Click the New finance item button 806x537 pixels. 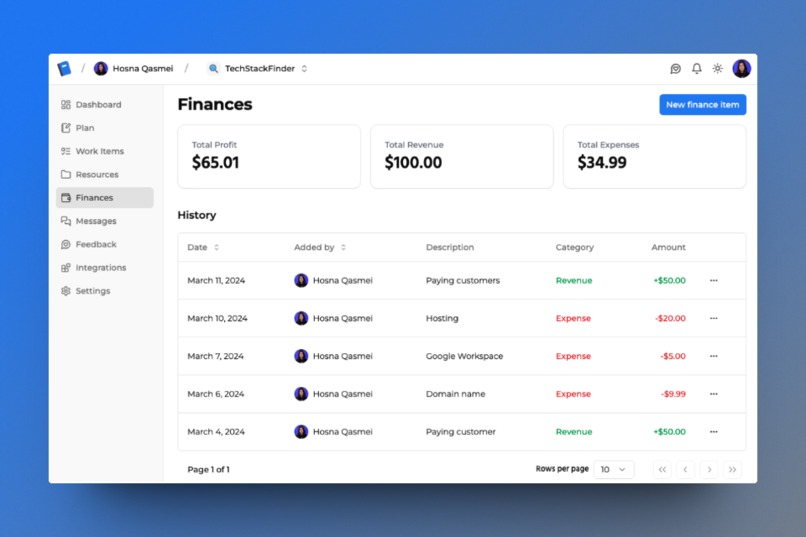click(703, 105)
